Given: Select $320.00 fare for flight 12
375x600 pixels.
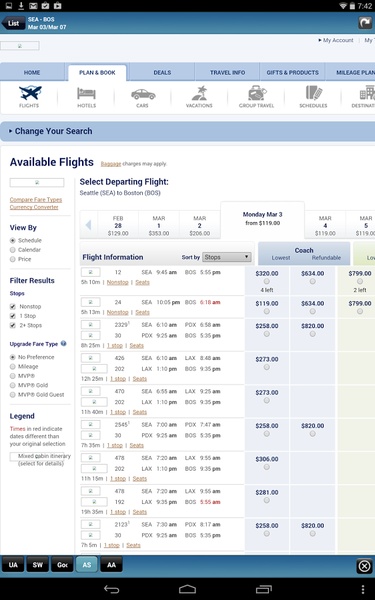Looking at the screenshot, I should coord(267,281).
